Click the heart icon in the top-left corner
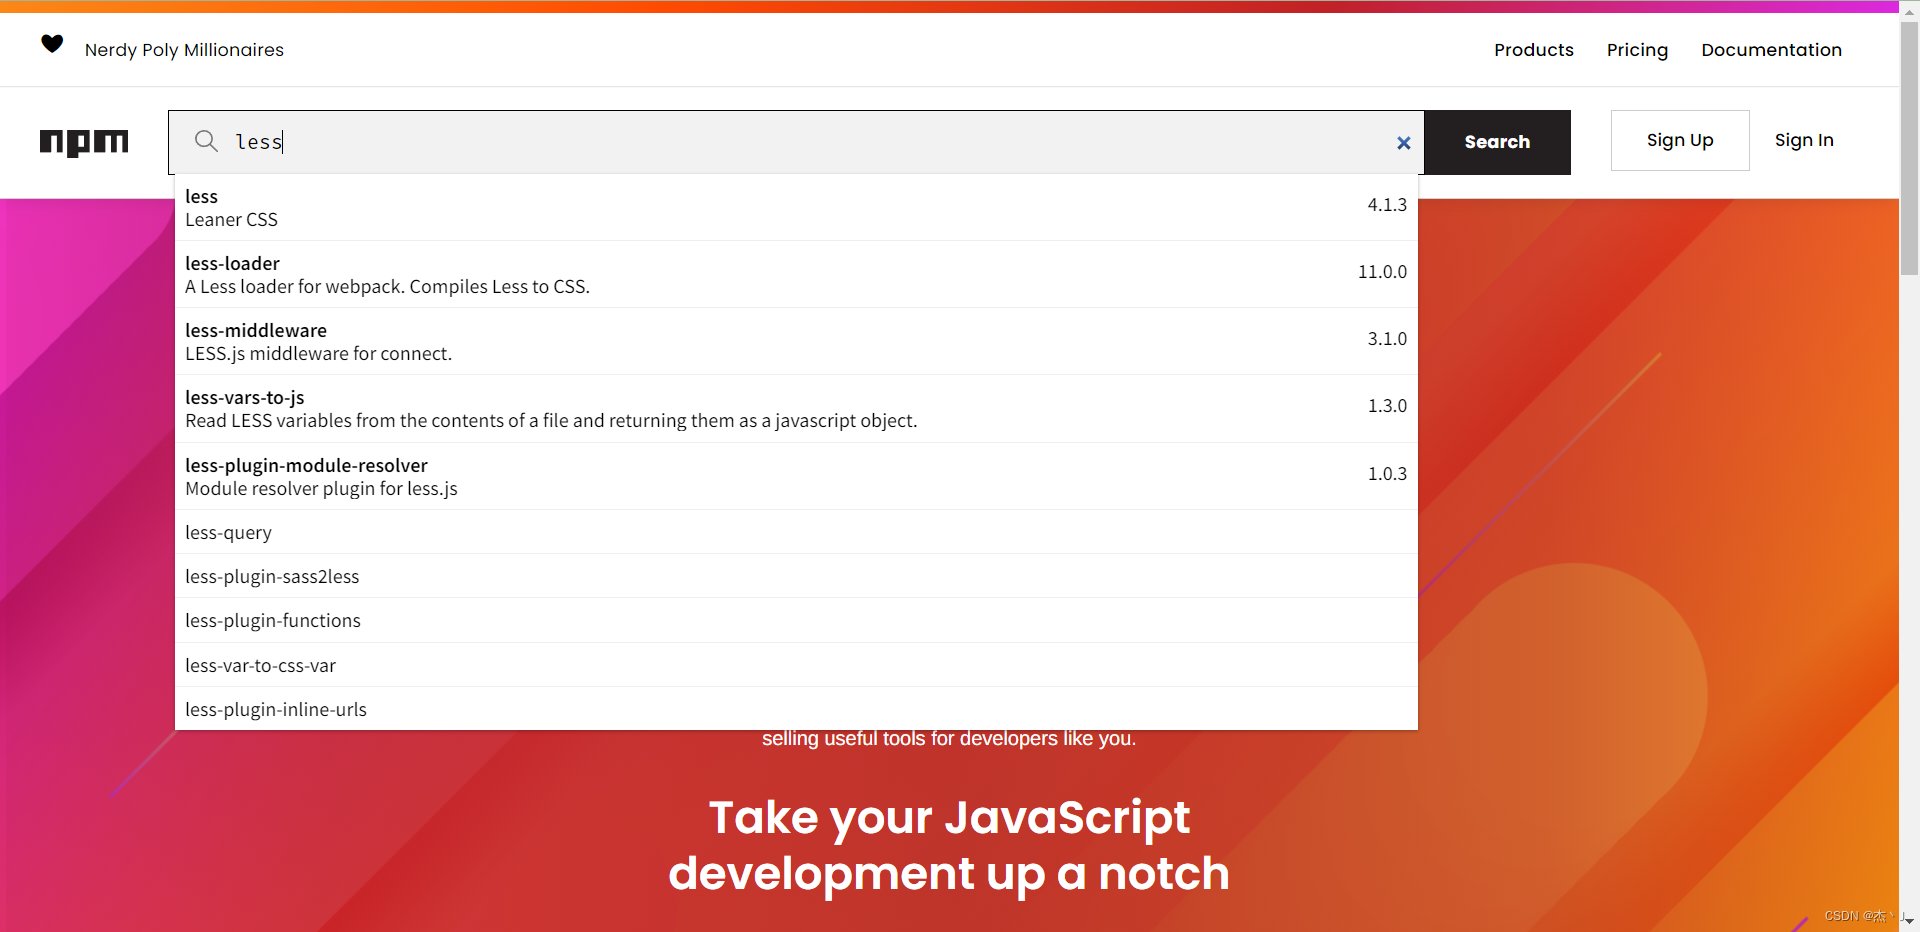1920x932 pixels. (51, 44)
